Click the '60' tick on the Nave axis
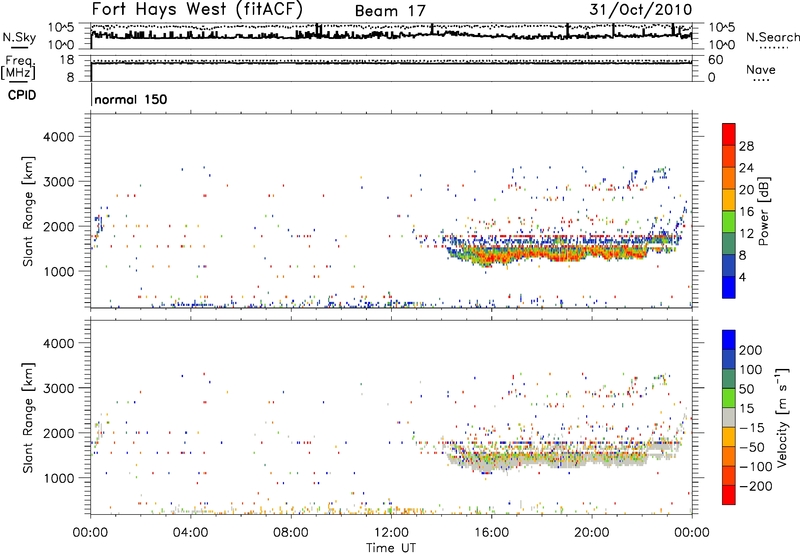The image size is (800, 554). (715, 60)
